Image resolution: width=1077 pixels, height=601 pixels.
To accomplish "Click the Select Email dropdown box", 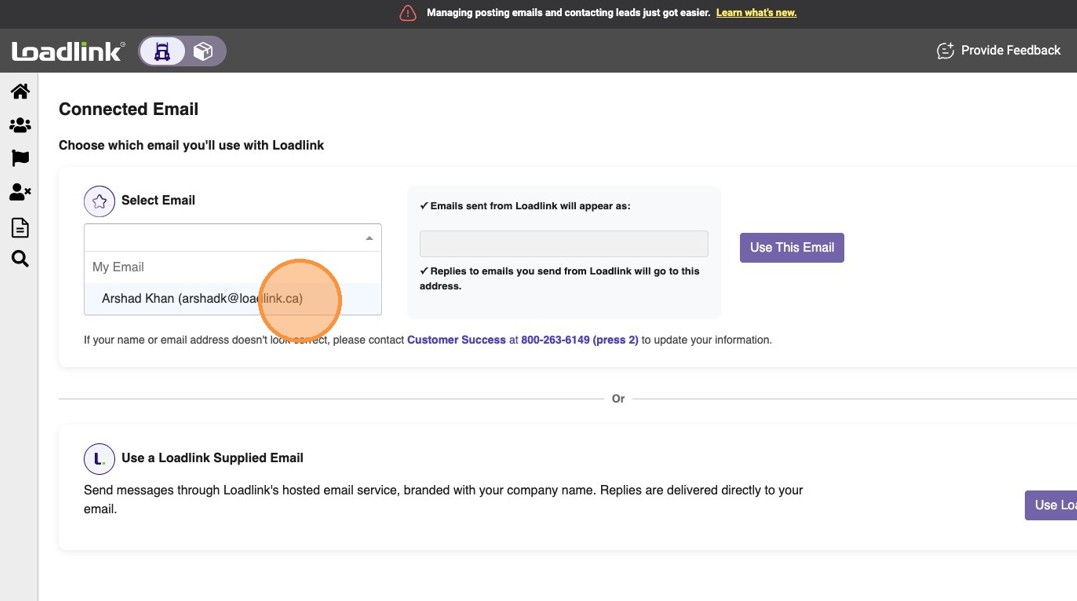I will [232, 238].
